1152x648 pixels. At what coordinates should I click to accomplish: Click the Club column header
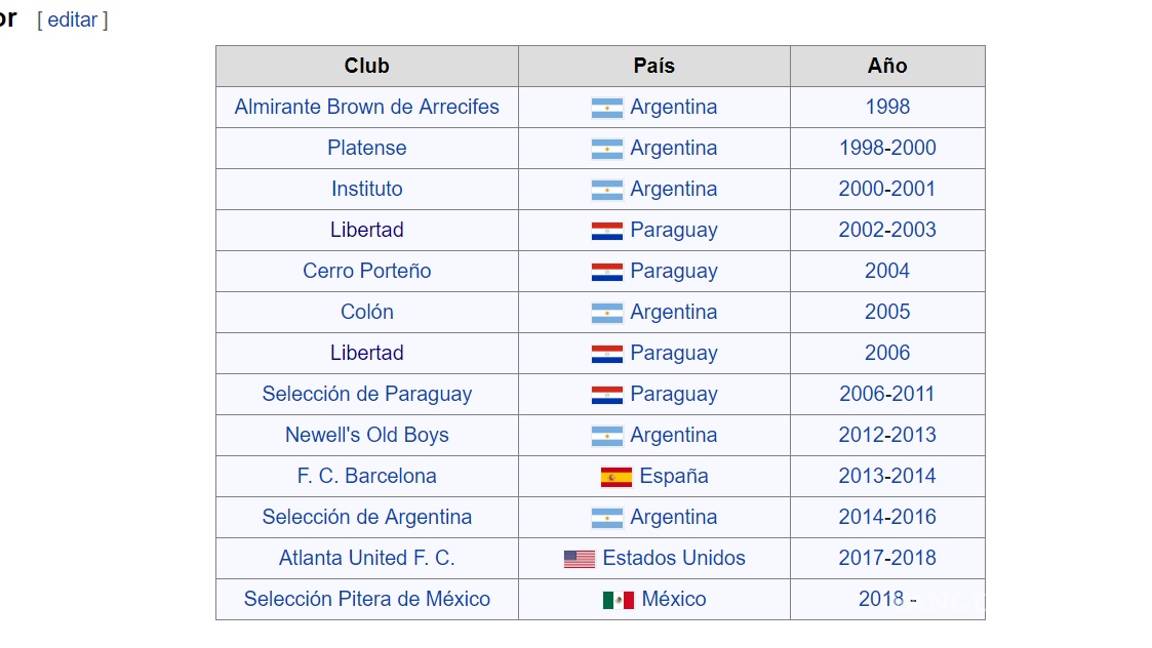[366, 65]
